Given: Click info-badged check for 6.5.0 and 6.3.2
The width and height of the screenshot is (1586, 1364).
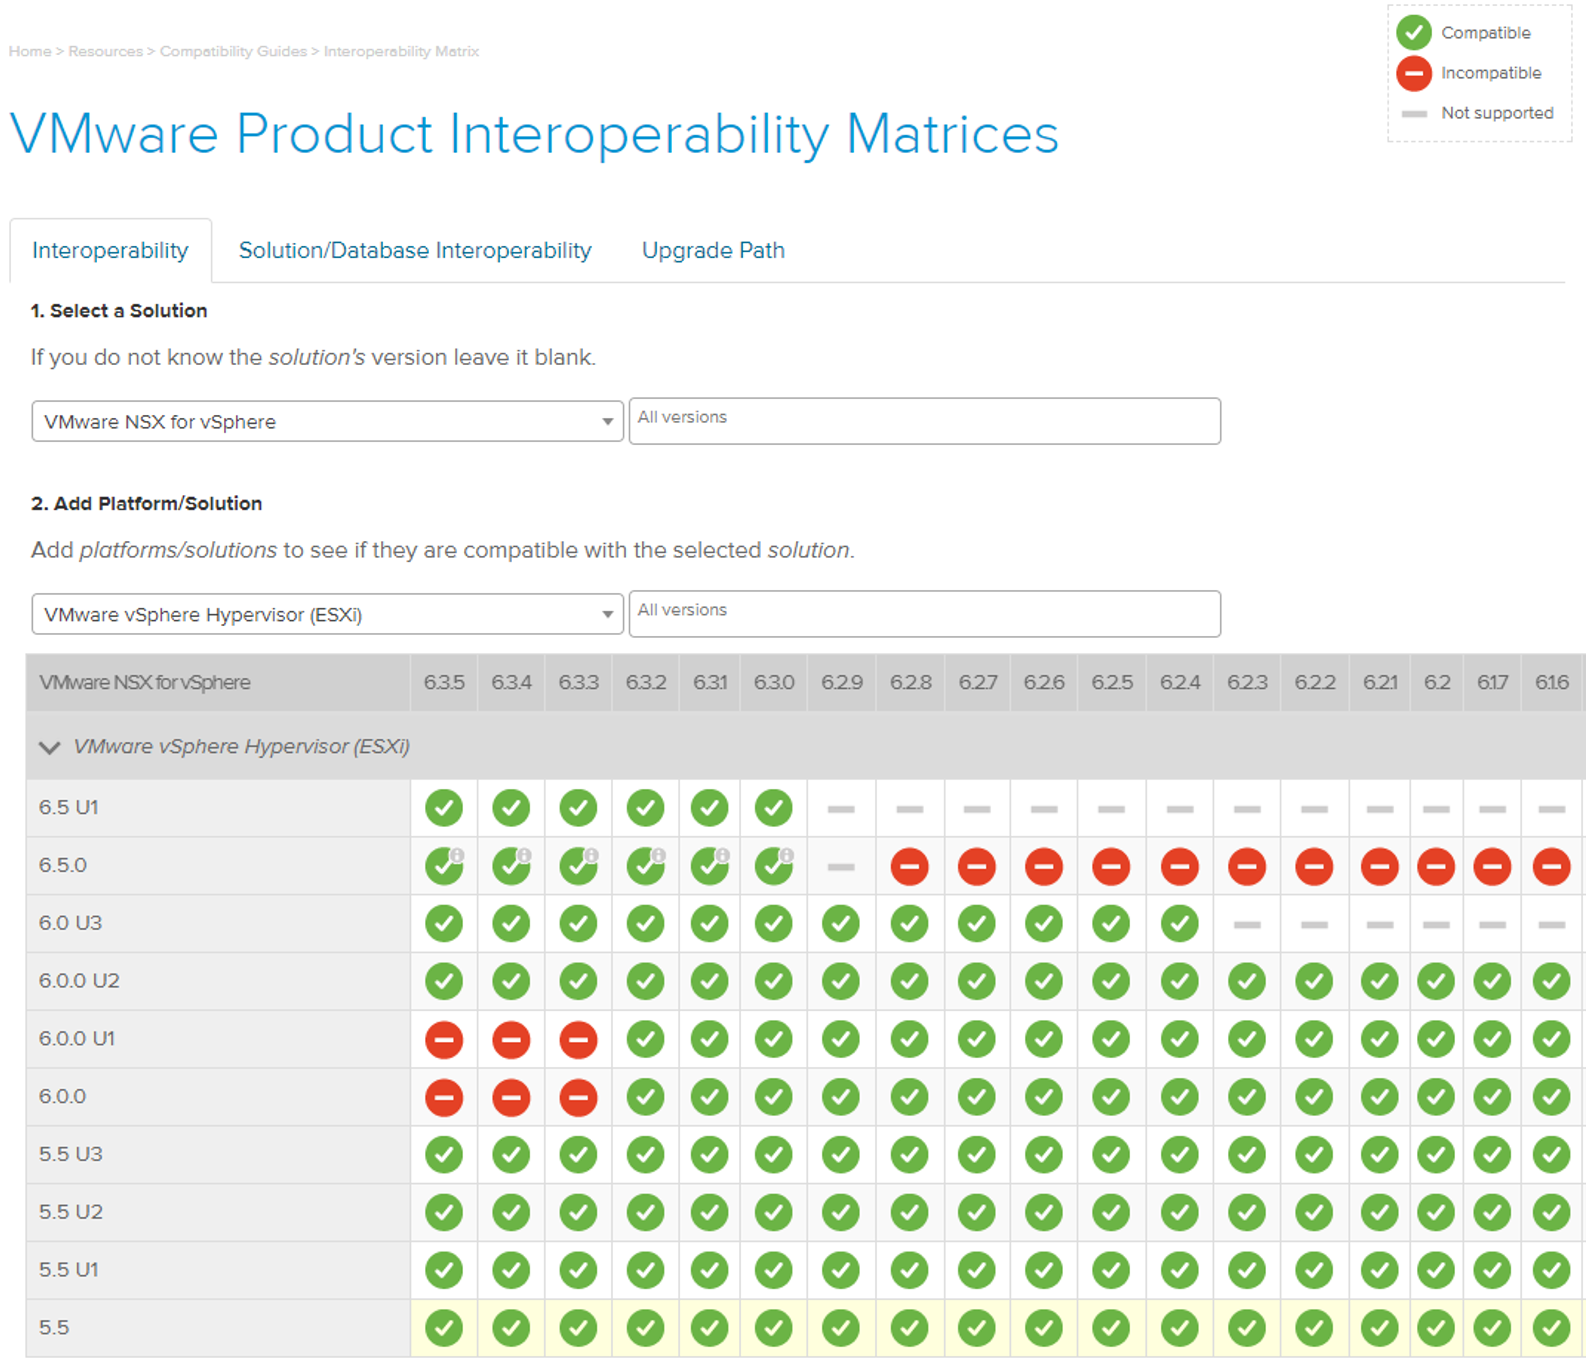Looking at the screenshot, I should coord(646,866).
